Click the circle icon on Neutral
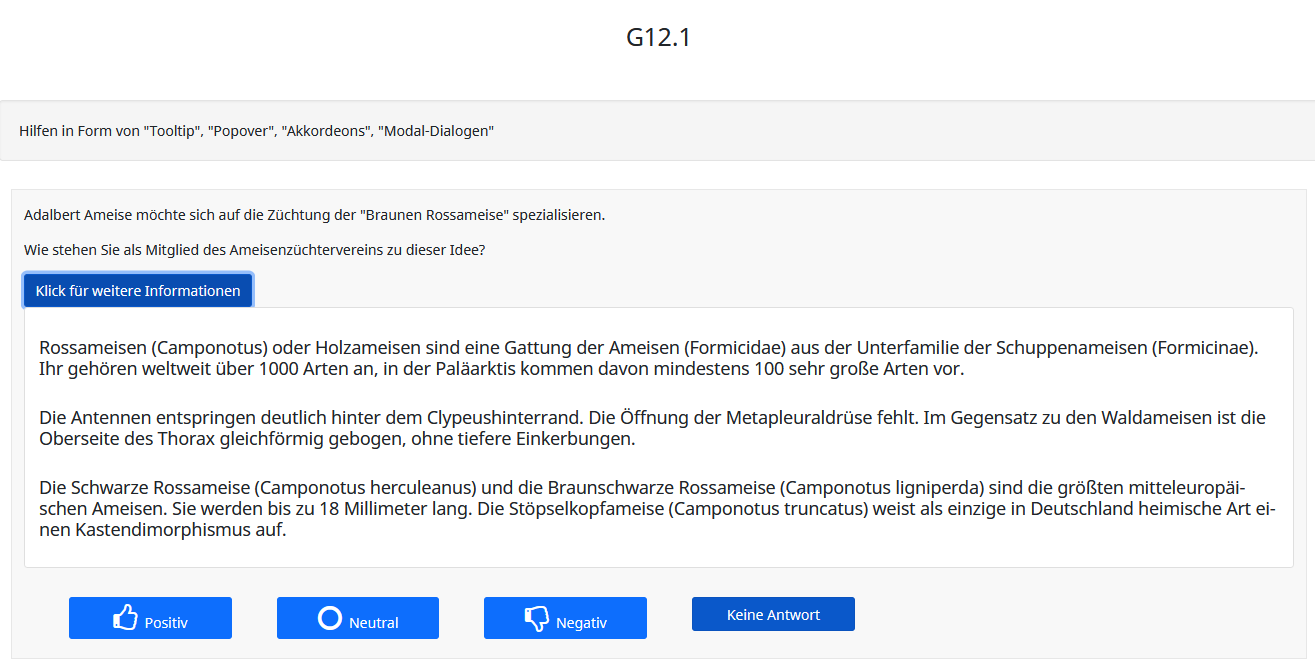The height and width of the screenshot is (671, 1315). pos(330,618)
